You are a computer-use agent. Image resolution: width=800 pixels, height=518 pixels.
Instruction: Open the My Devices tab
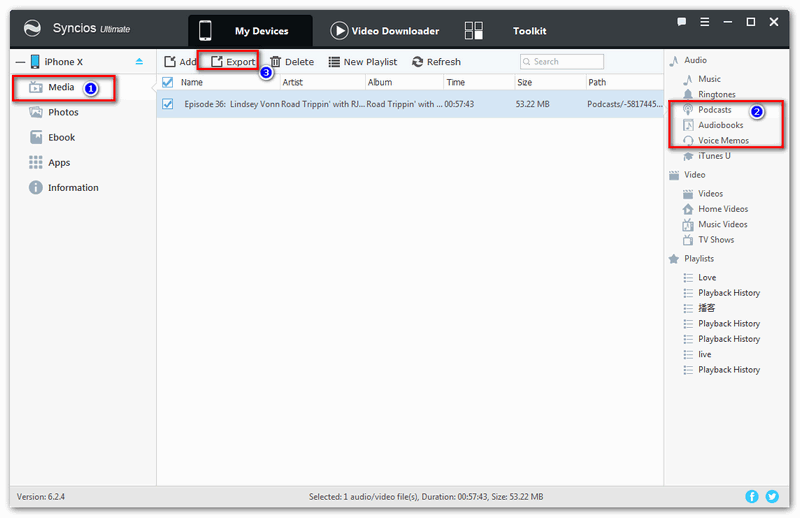250,31
